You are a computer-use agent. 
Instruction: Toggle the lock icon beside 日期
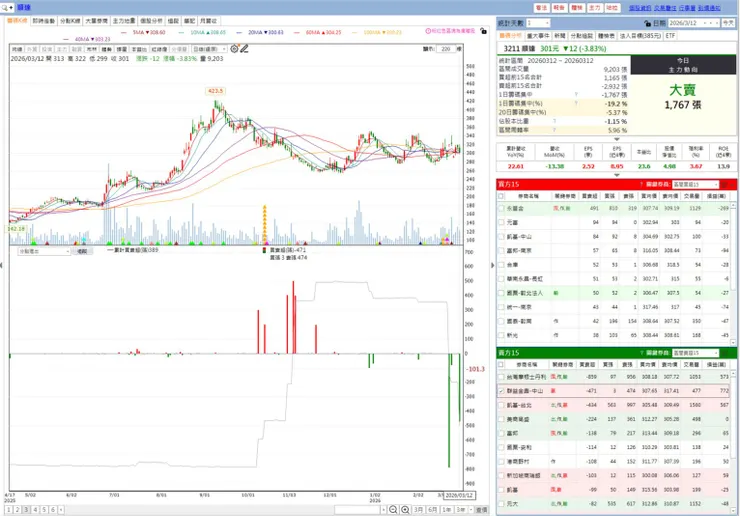click(x=647, y=23)
